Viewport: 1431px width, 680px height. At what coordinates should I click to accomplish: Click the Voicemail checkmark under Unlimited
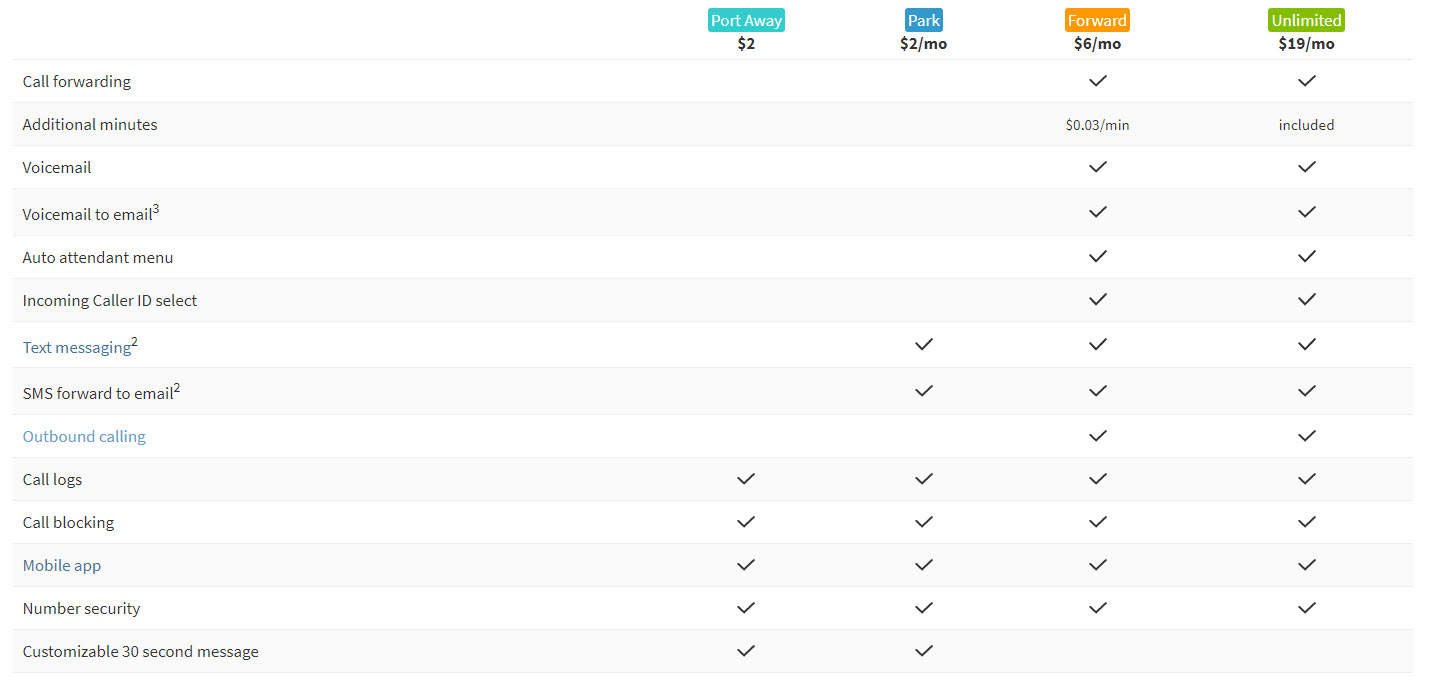1306,167
